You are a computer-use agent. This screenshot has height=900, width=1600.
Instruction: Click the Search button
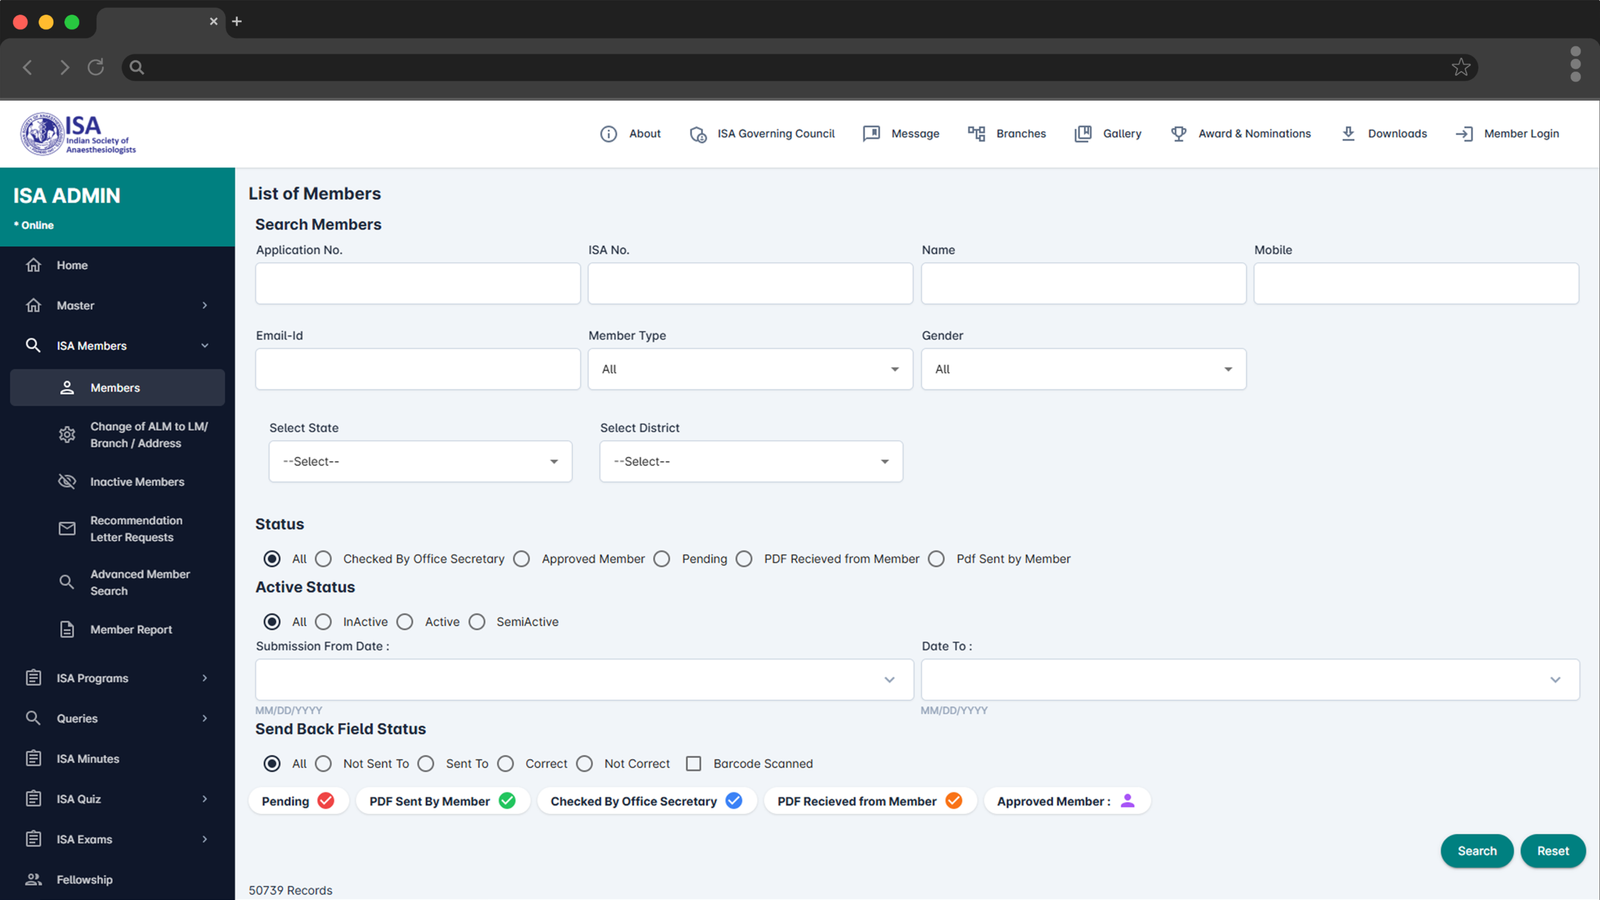pos(1477,851)
